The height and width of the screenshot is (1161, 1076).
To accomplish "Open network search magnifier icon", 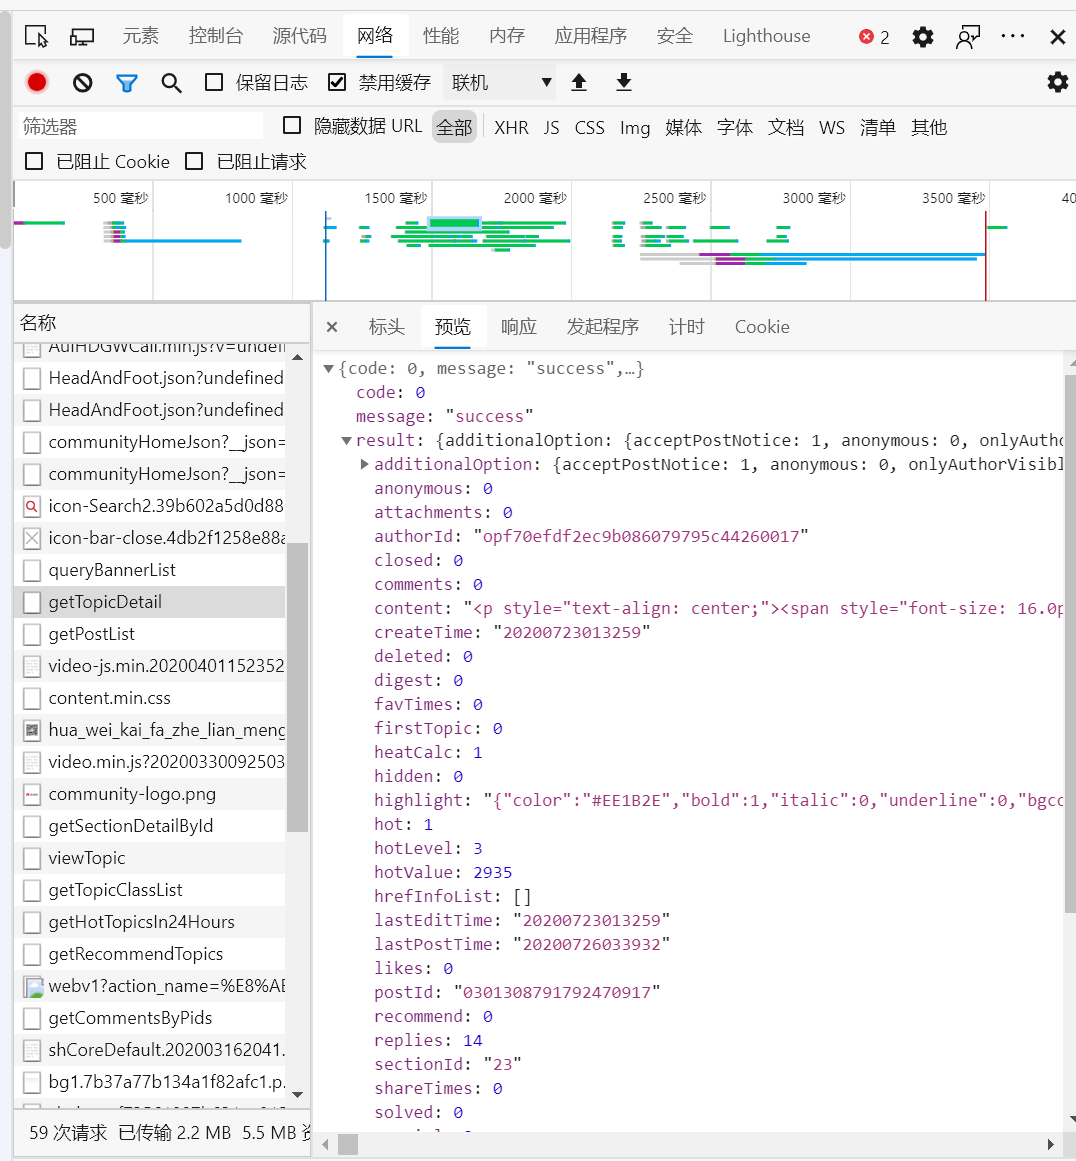I will click(171, 83).
